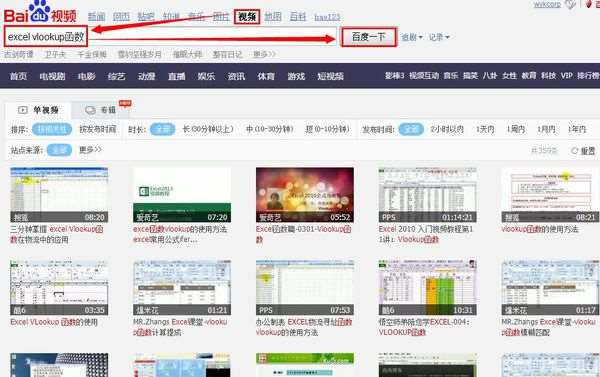Click the 重置 reset icon
This screenshot has width=600, height=377.
[x=574, y=151]
